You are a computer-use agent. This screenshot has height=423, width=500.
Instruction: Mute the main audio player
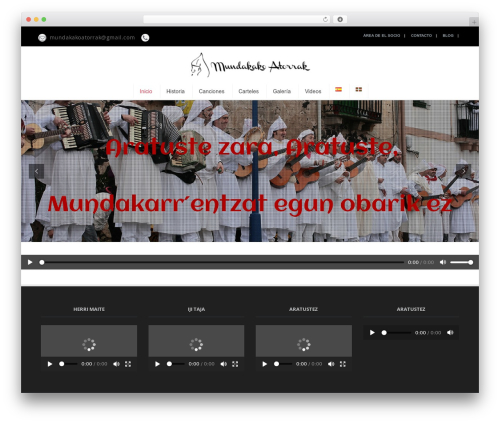pos(443,262)
